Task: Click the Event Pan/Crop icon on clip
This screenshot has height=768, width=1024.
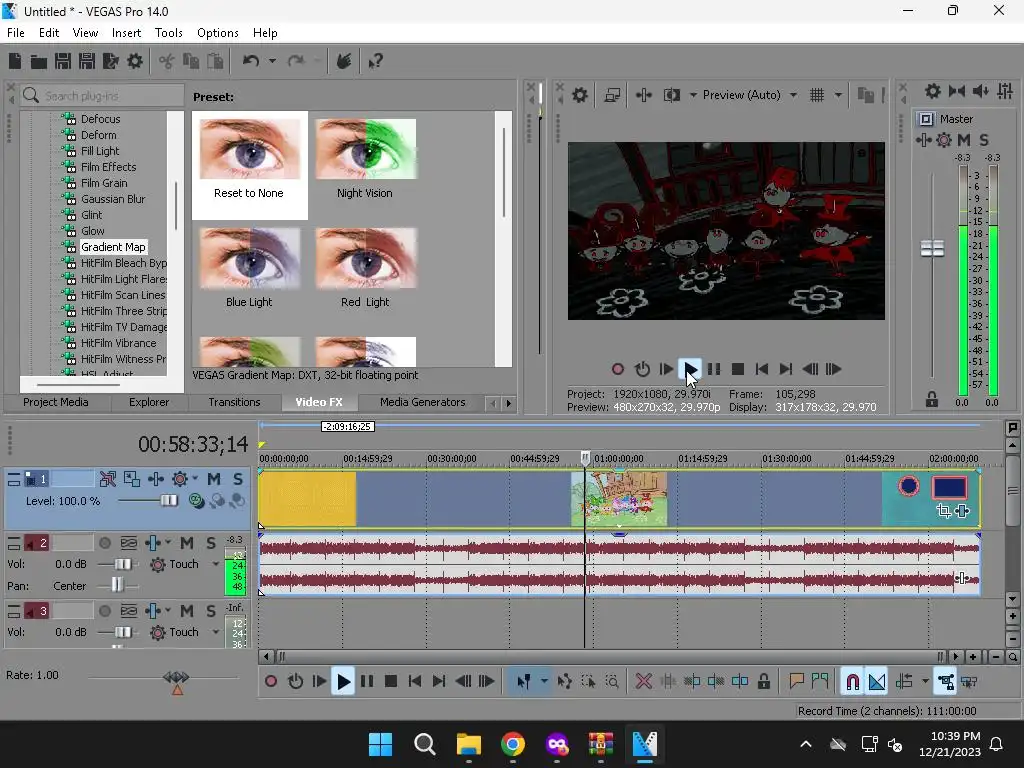Action: pyautogui.click(x=944, y=511)
